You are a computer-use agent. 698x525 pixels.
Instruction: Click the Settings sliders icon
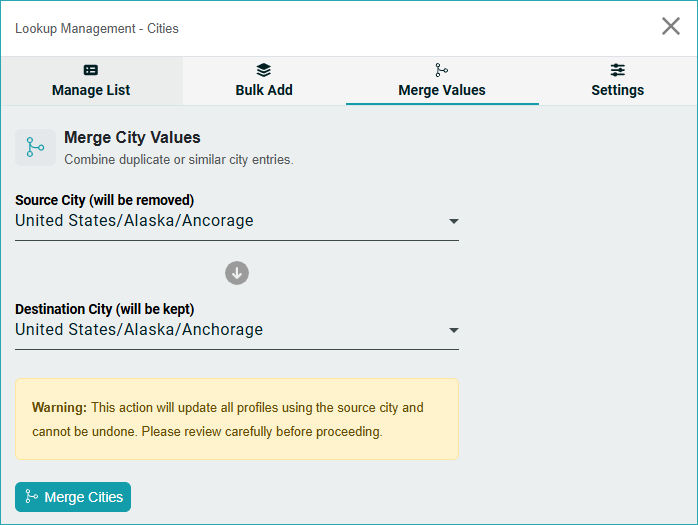(x=618, y=70)
